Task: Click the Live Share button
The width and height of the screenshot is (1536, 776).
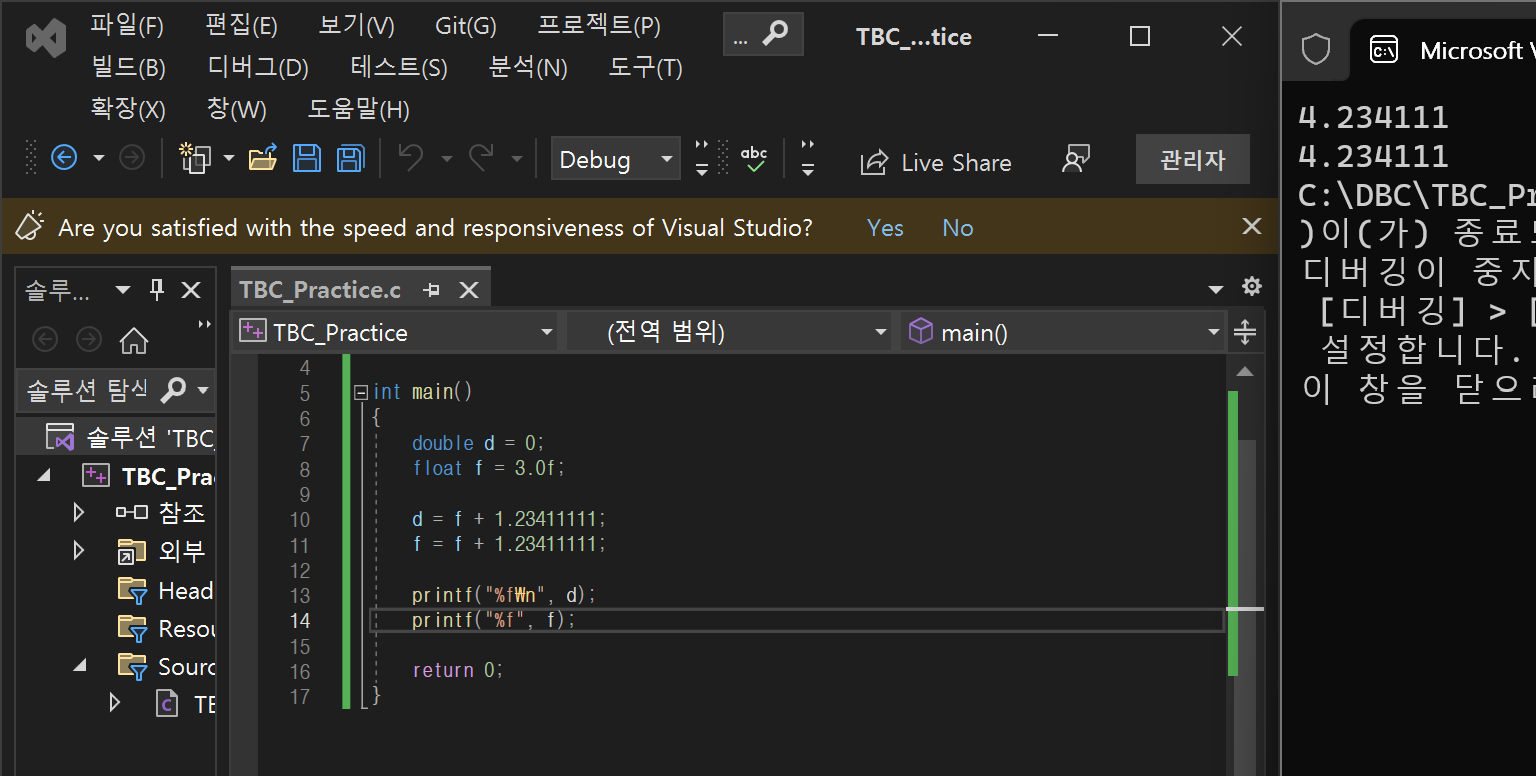Action: tap(936, 163)
